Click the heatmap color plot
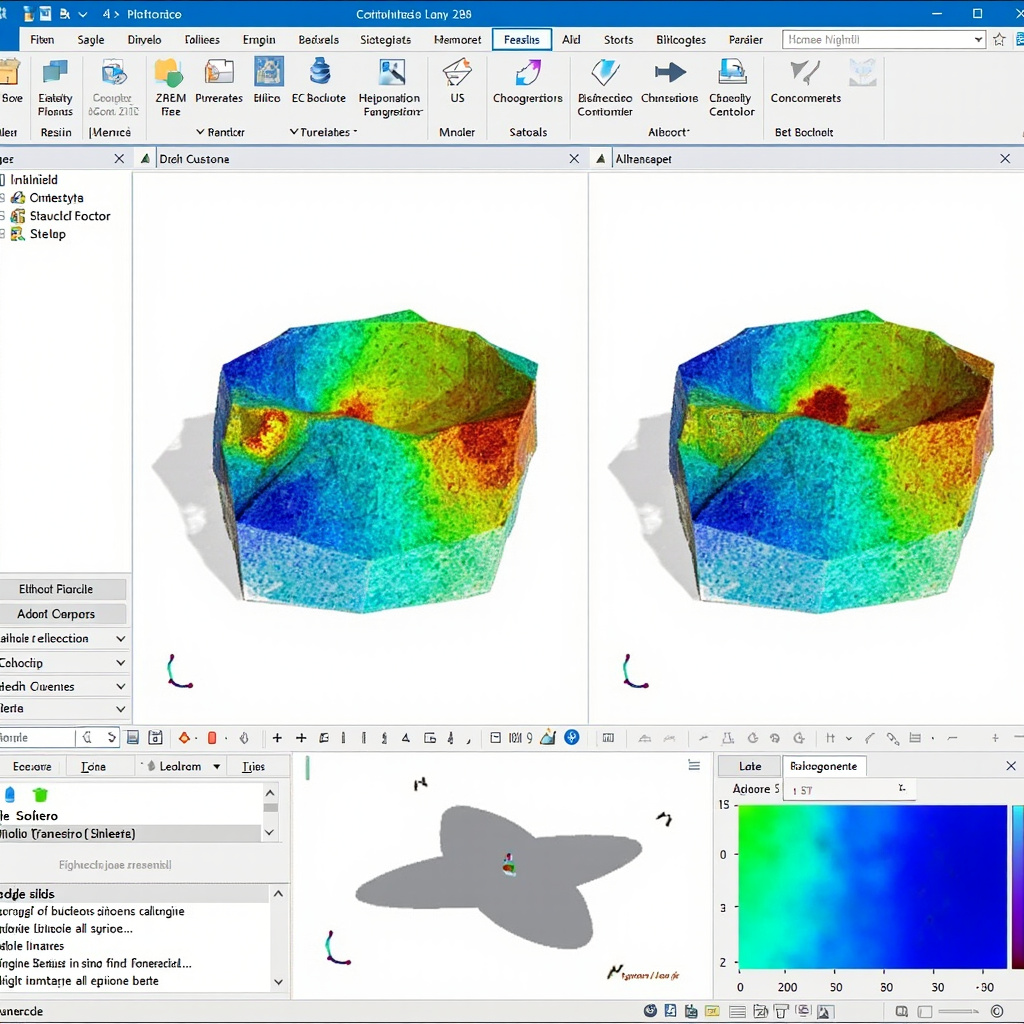Viewport: 1024px width, 1024px height. click(x=872, y=887)
